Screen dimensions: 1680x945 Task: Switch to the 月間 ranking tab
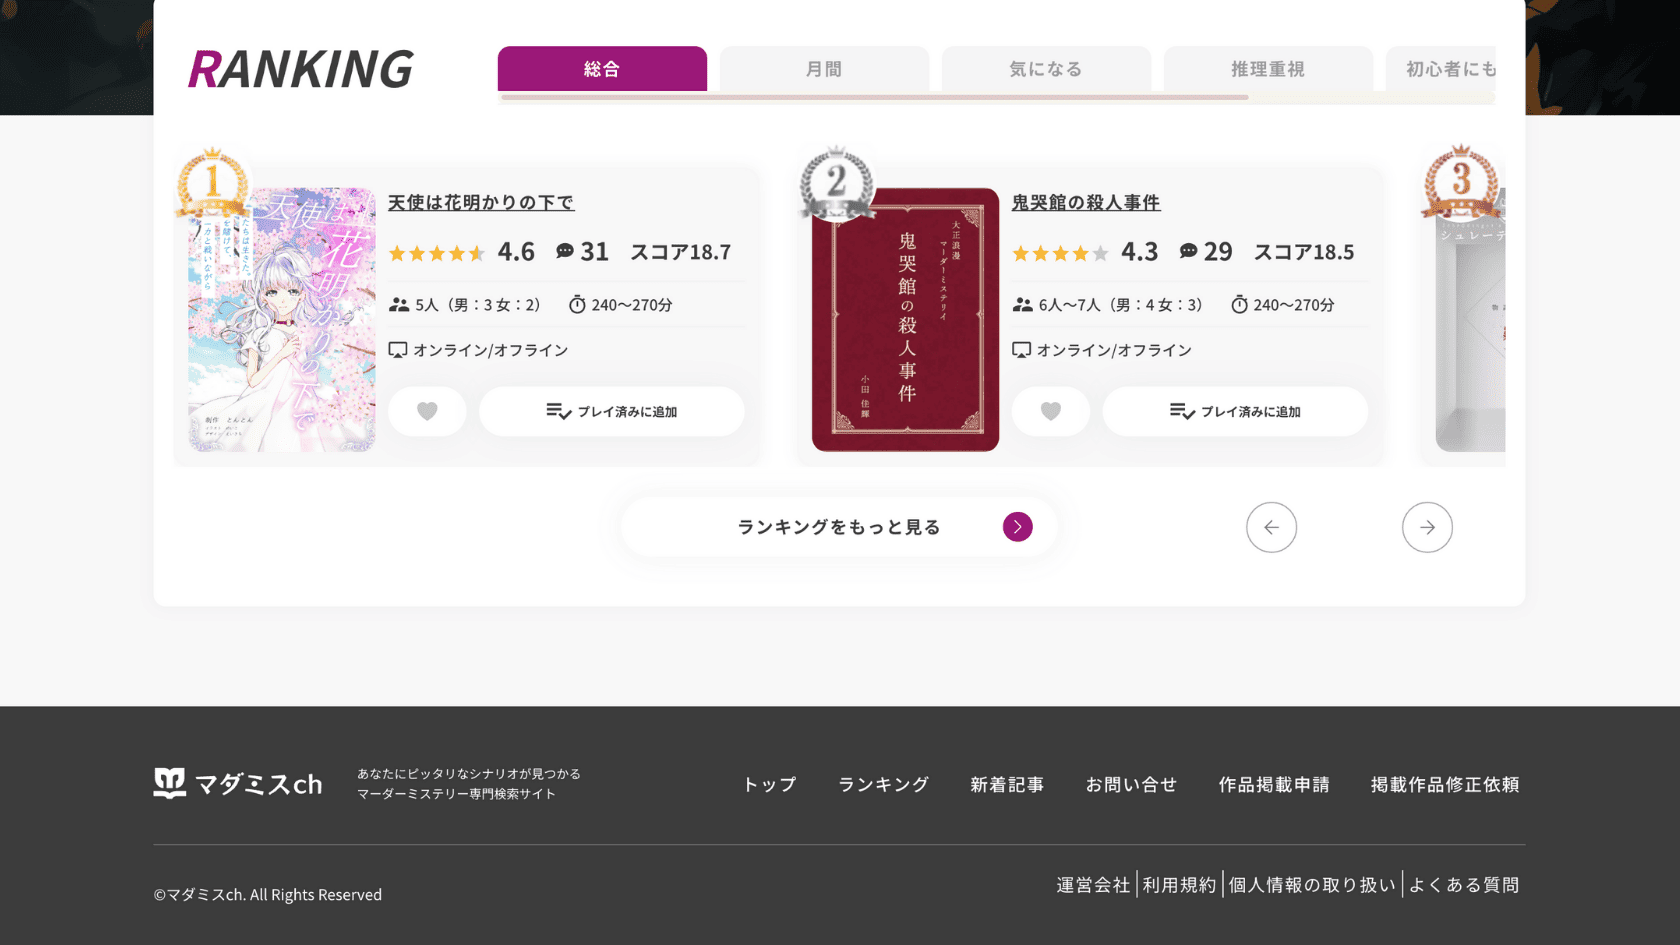pos(824,69)
